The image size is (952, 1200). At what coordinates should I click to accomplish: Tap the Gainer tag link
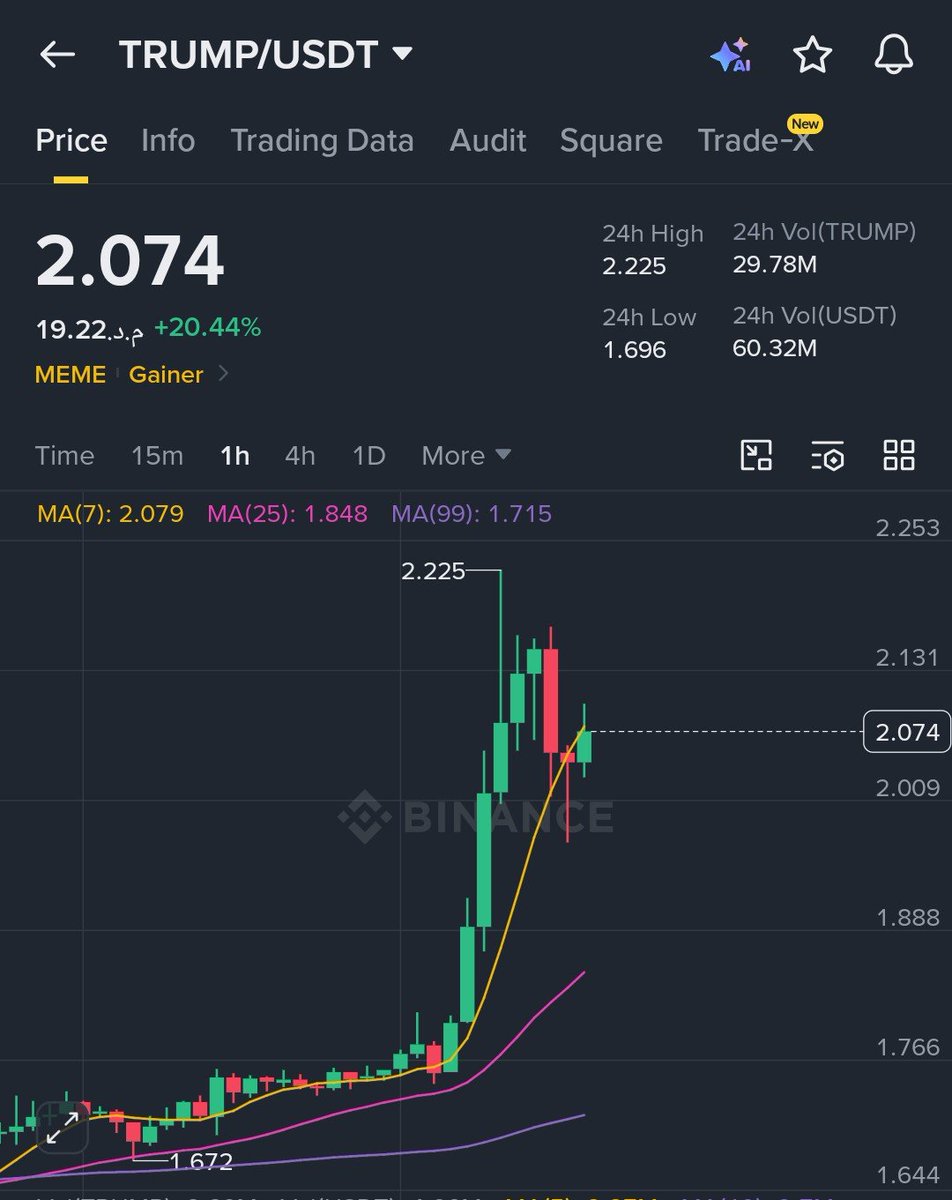coord(166,375)
